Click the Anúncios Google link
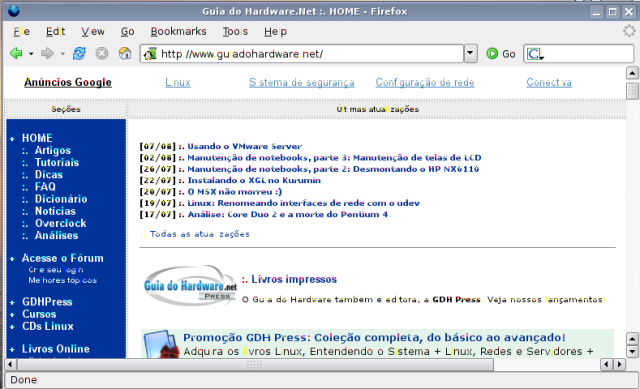640x389 pixels. (x=68, y=82)
